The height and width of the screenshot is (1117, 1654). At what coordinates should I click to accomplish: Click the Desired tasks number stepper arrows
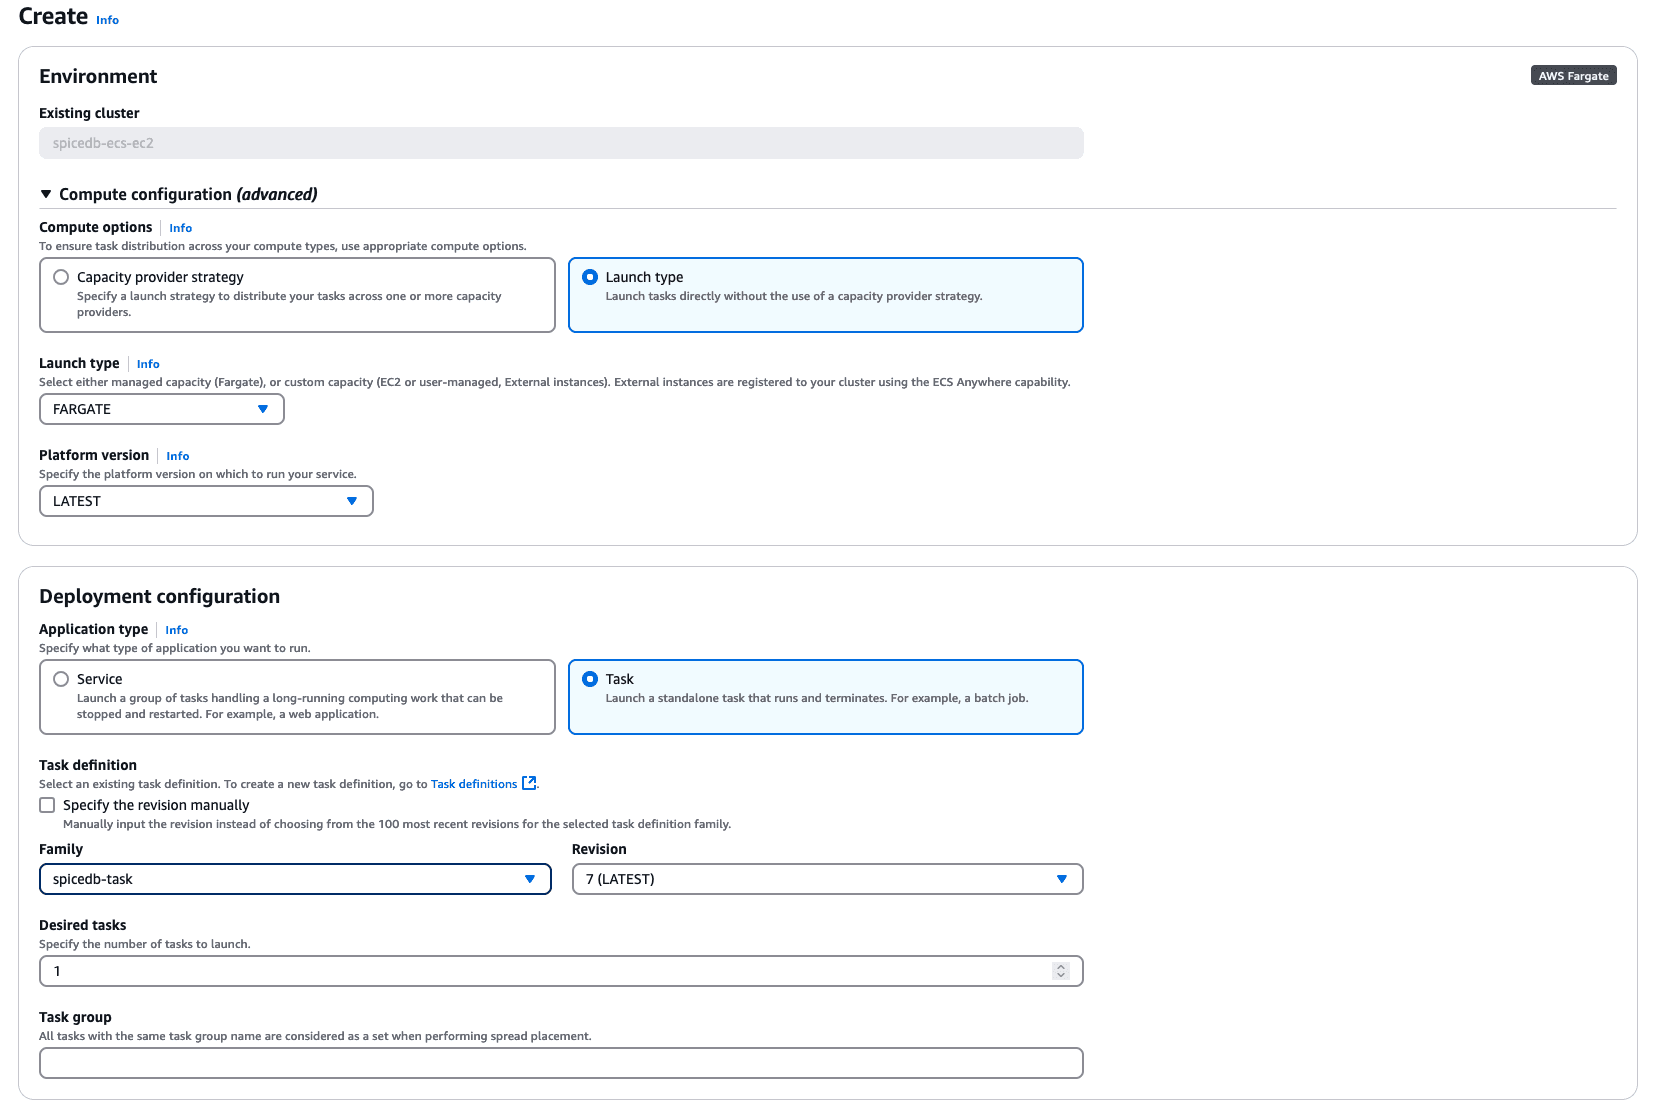(x=1061, y=971)
